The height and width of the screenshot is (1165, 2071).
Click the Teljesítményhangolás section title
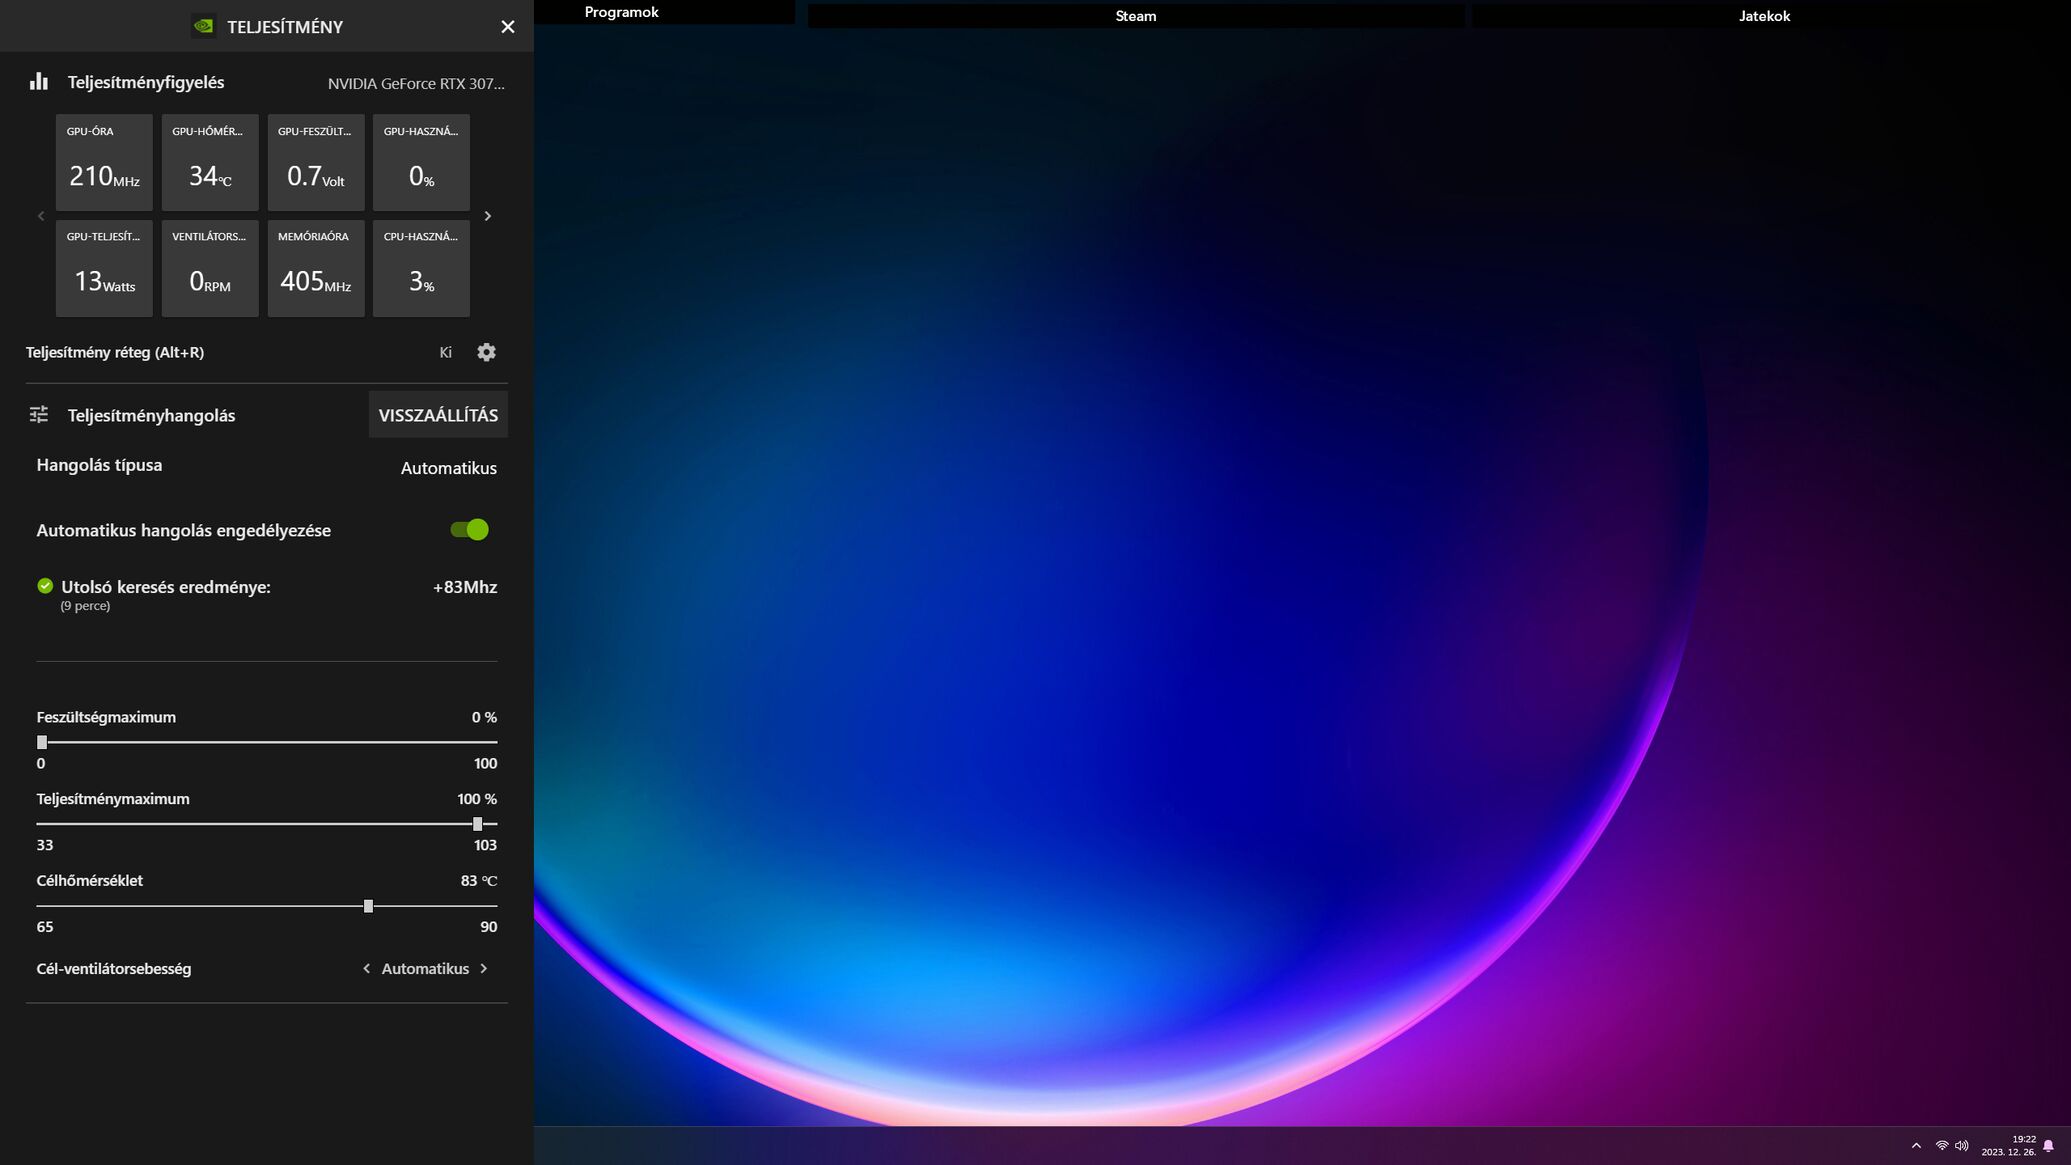coord(151,415)
